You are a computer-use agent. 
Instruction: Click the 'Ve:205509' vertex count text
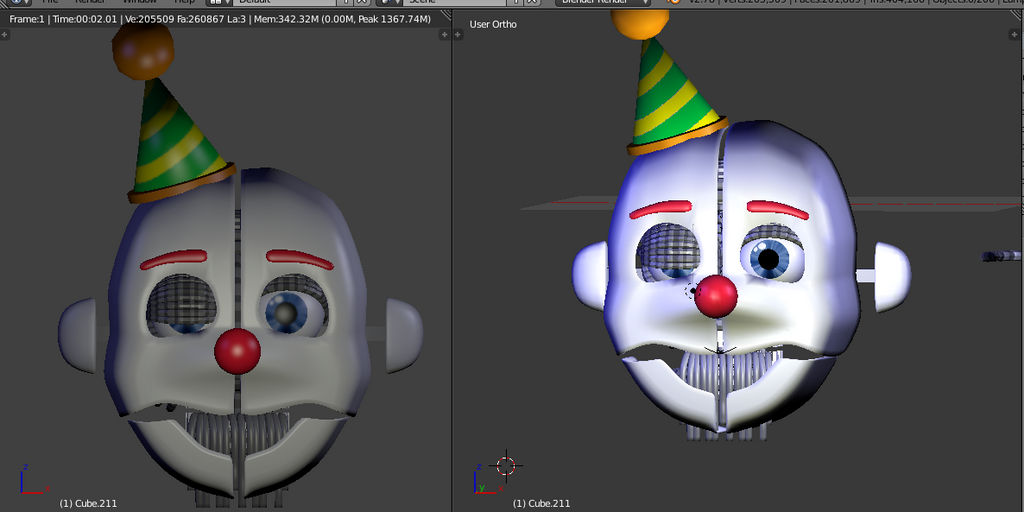coord(148,19)
